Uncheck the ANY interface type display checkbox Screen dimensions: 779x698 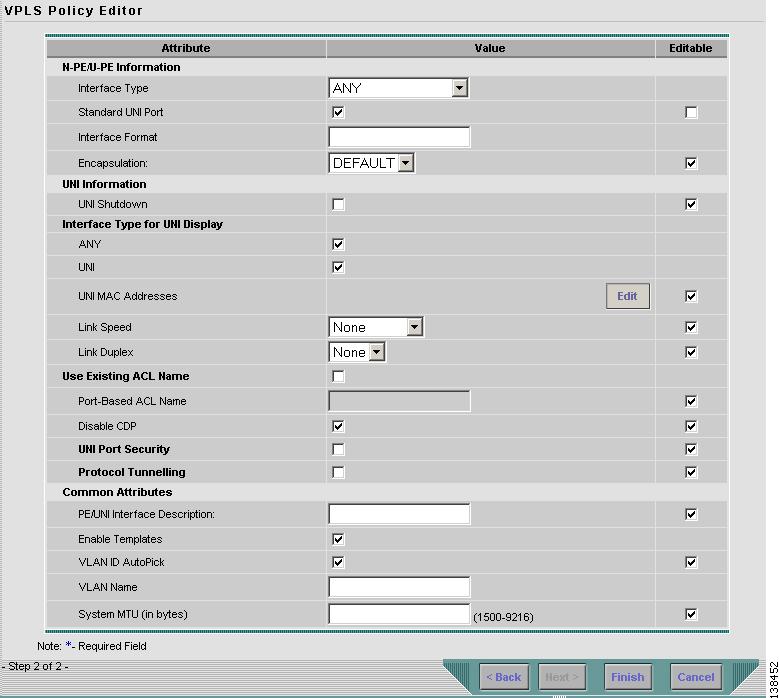point(338,244)
